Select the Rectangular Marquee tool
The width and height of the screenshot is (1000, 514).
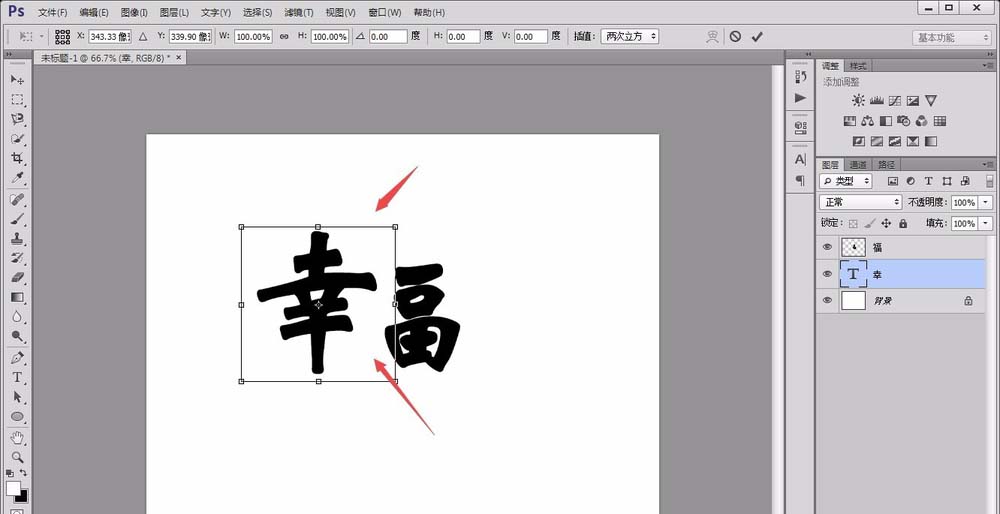tap(17, 99)
